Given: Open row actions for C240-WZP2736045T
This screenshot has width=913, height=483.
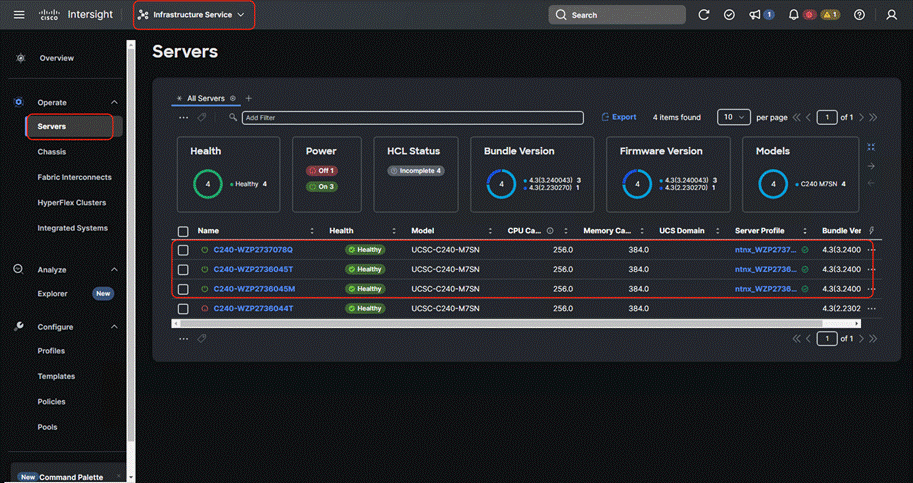Looking at the screenshot, I should [871, 269].
